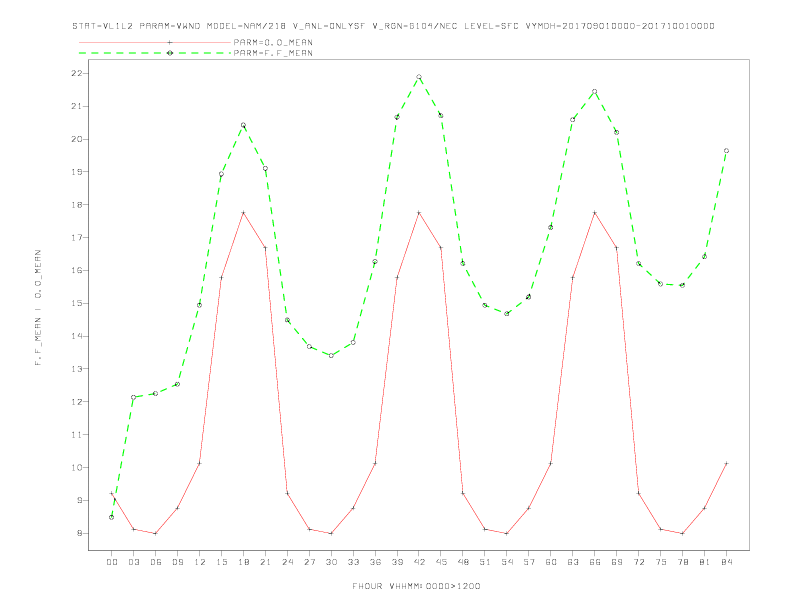This screenshot has width=792, height=612.
Task: Click the horizontal axis tick label 39
Action: [397, 562]
